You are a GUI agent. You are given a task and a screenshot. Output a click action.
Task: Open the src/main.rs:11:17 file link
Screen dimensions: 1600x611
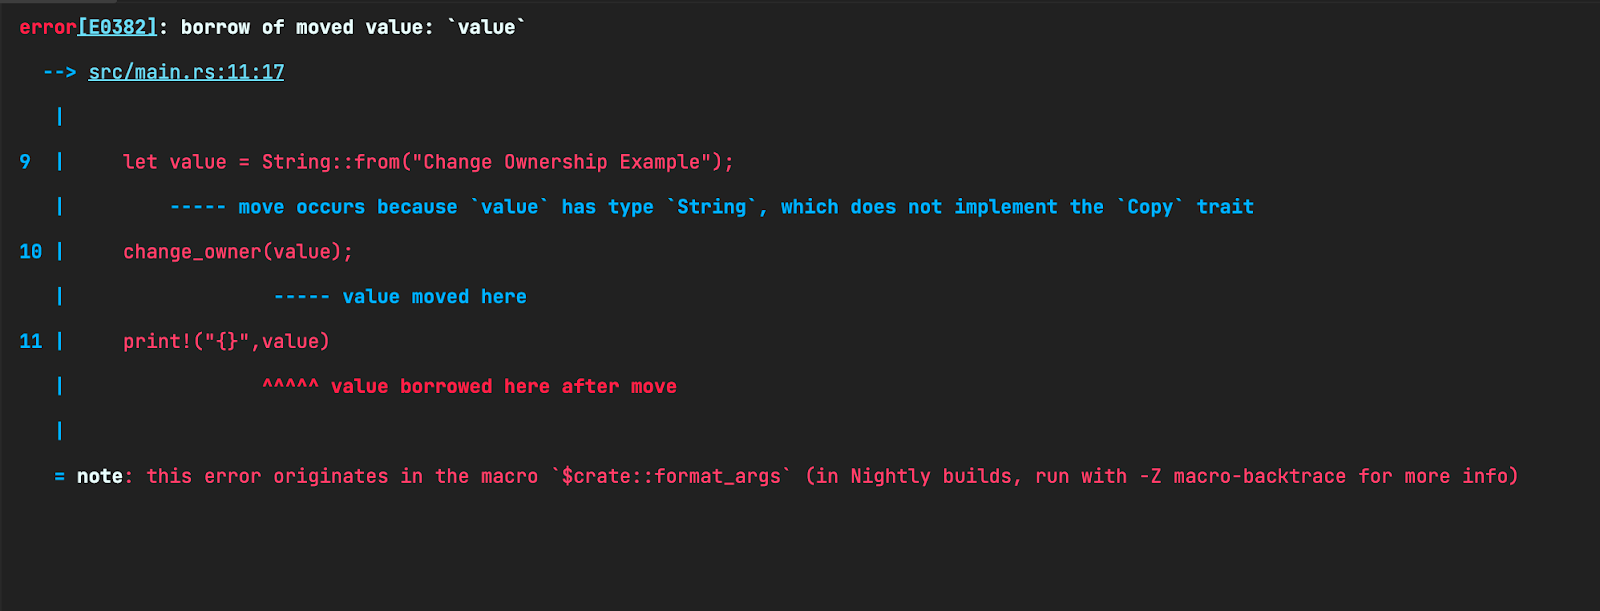tap(186, 72)
